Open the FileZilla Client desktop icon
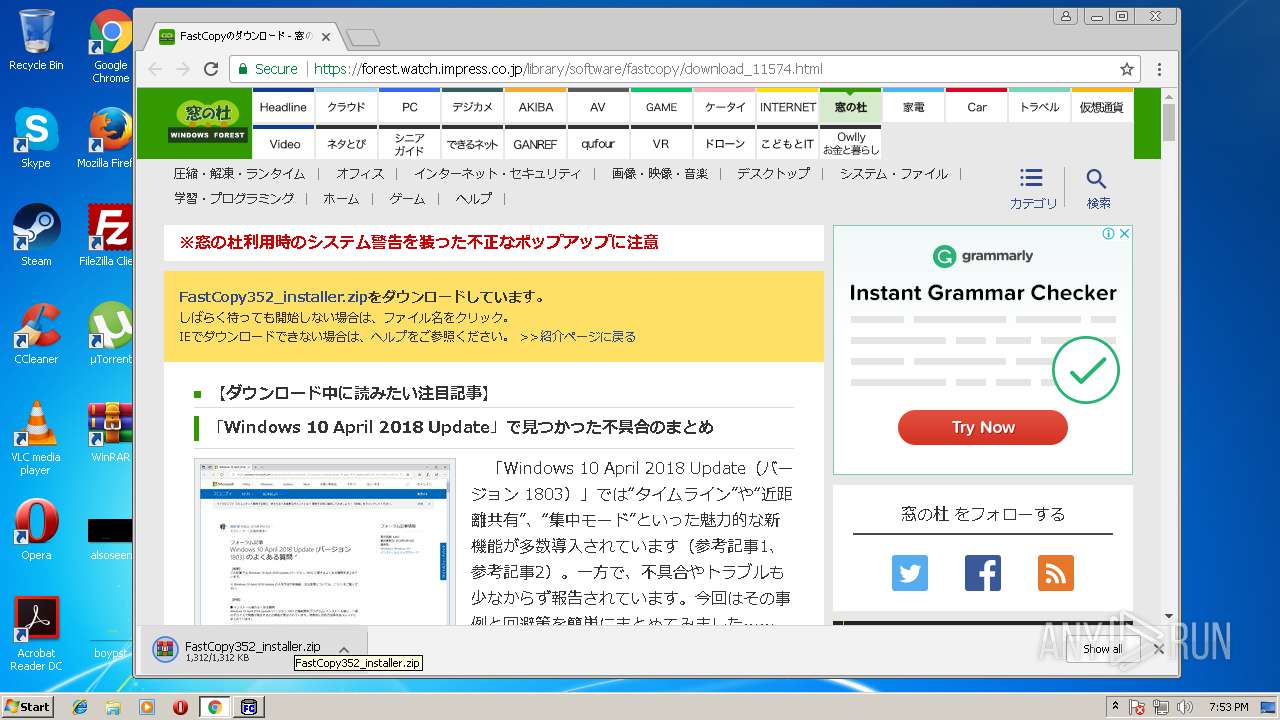1280x720 pixels. tap(108, 236)
